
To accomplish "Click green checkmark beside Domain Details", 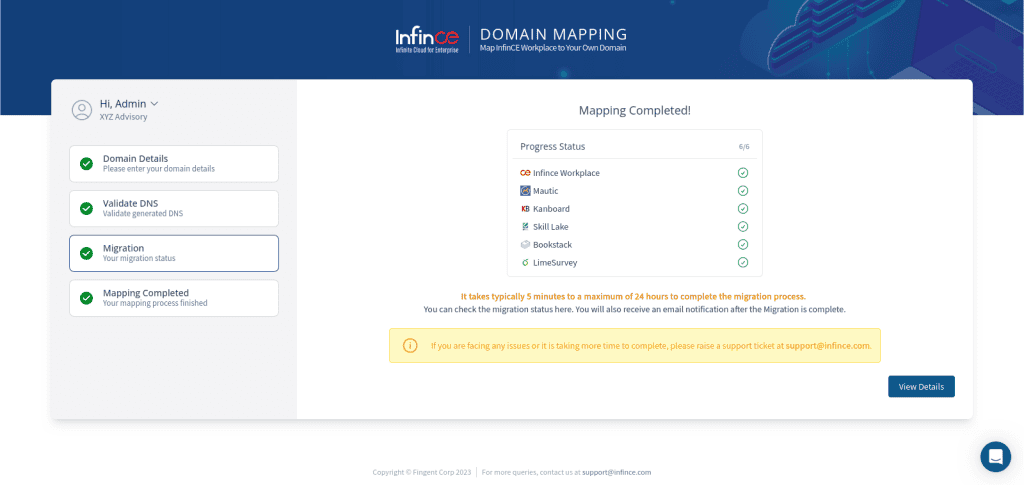I will point(86,163).
